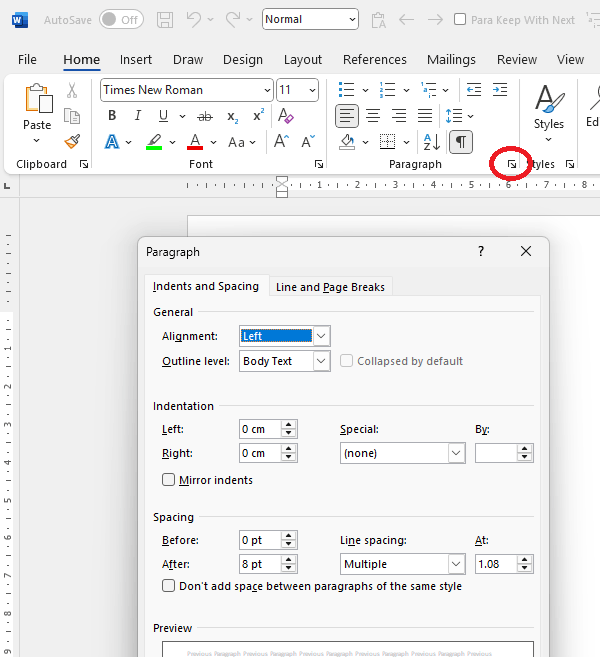Click the Left indentation field
This screenshot has height=660, width=600.
[260, 429]
